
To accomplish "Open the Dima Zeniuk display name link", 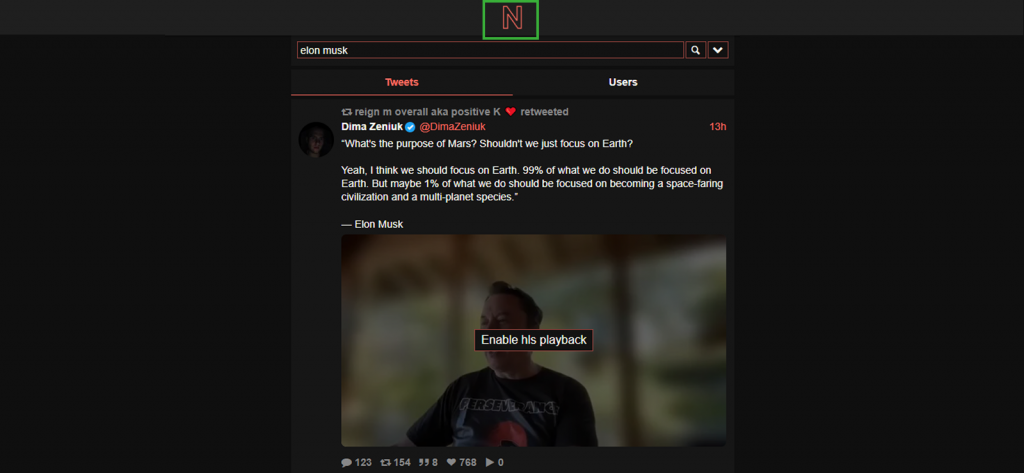I will [x=372, y=127].
